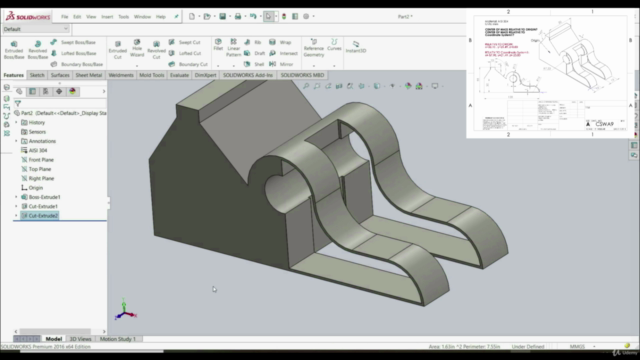The height and width of the screenshot is (360, 640).
Task: Click the Zoom to Fit view icon
Action: tap(306, 86)
